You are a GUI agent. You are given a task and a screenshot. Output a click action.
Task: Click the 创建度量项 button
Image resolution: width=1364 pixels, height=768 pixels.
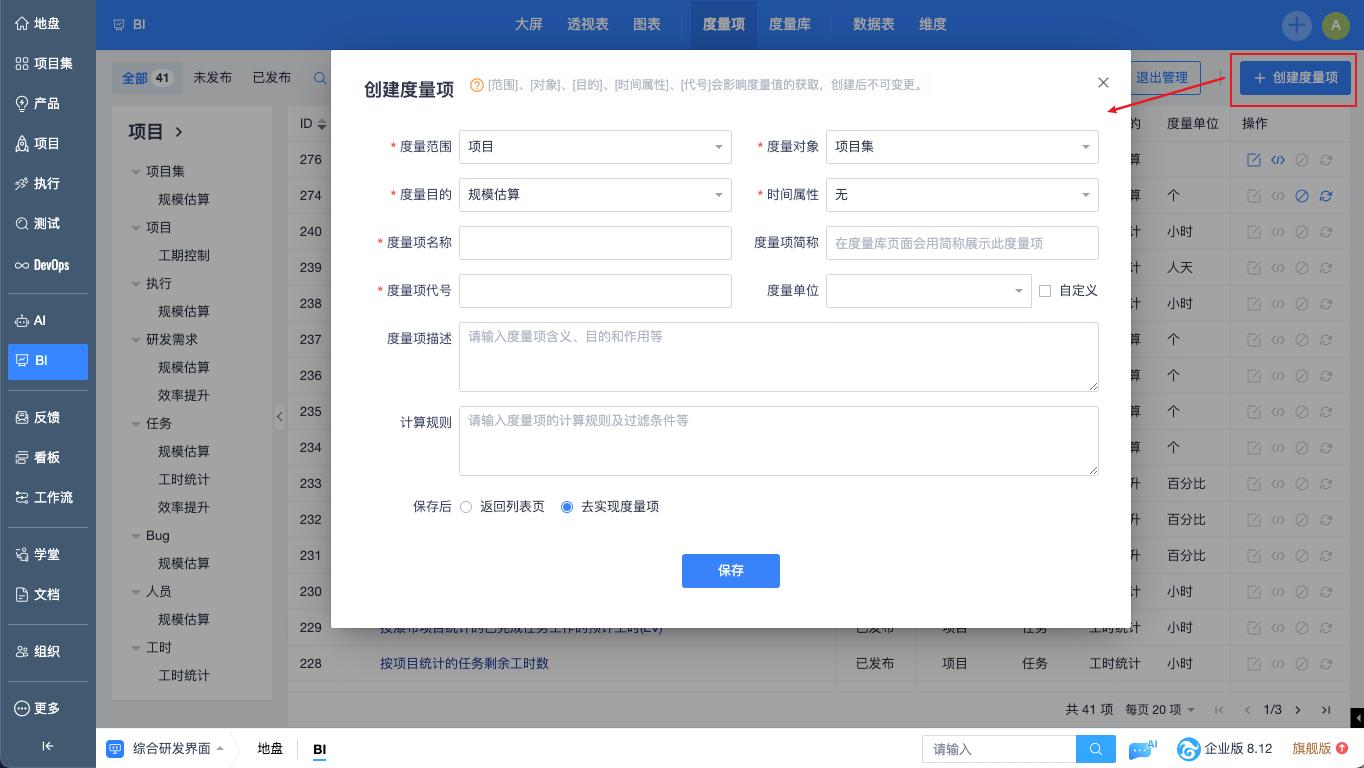tap(1295, 78)
